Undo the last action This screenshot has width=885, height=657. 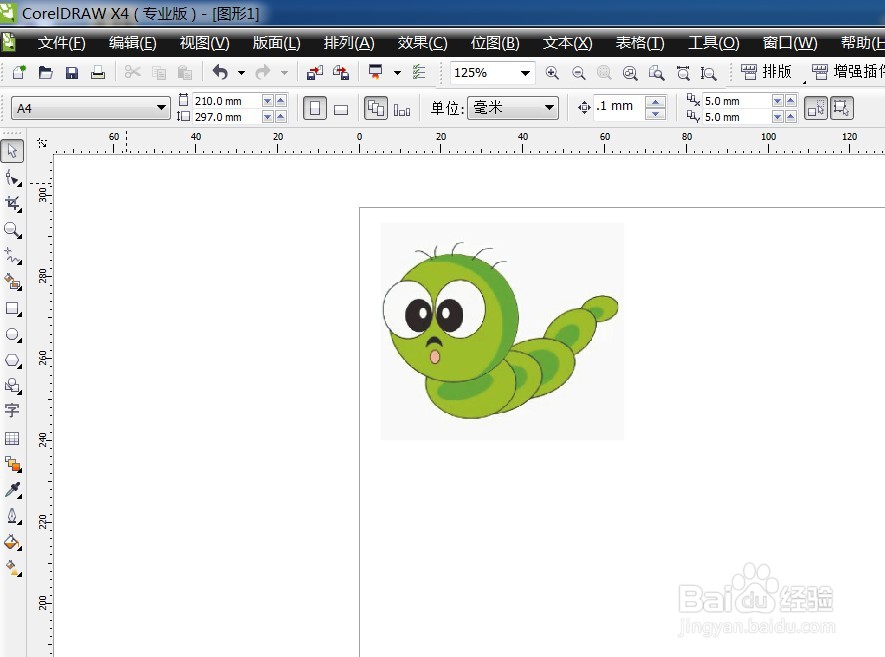coord(220,72)
